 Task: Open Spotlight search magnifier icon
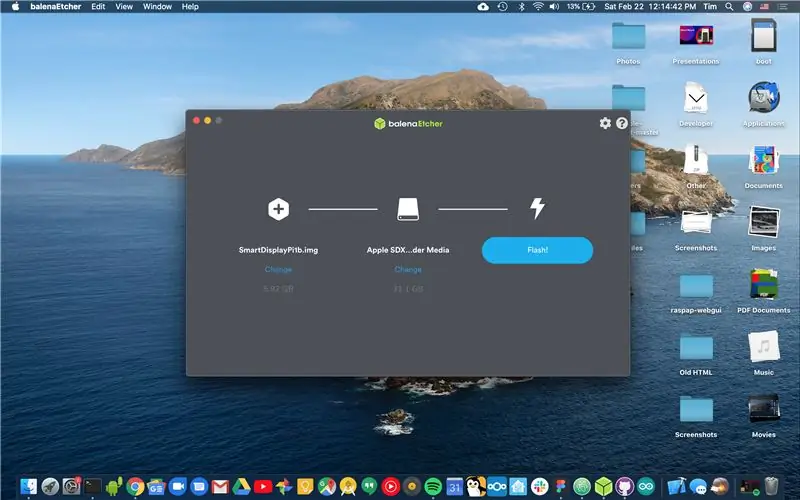click(x=730, y=7)
